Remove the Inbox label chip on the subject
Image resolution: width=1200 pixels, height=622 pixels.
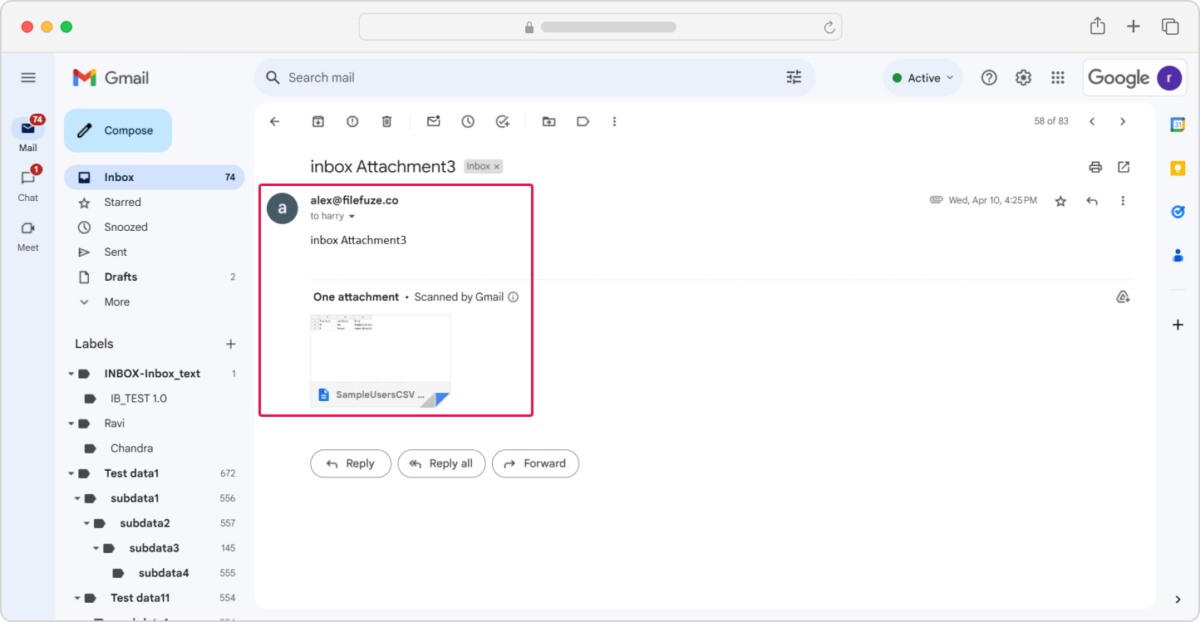click(496, 166)
